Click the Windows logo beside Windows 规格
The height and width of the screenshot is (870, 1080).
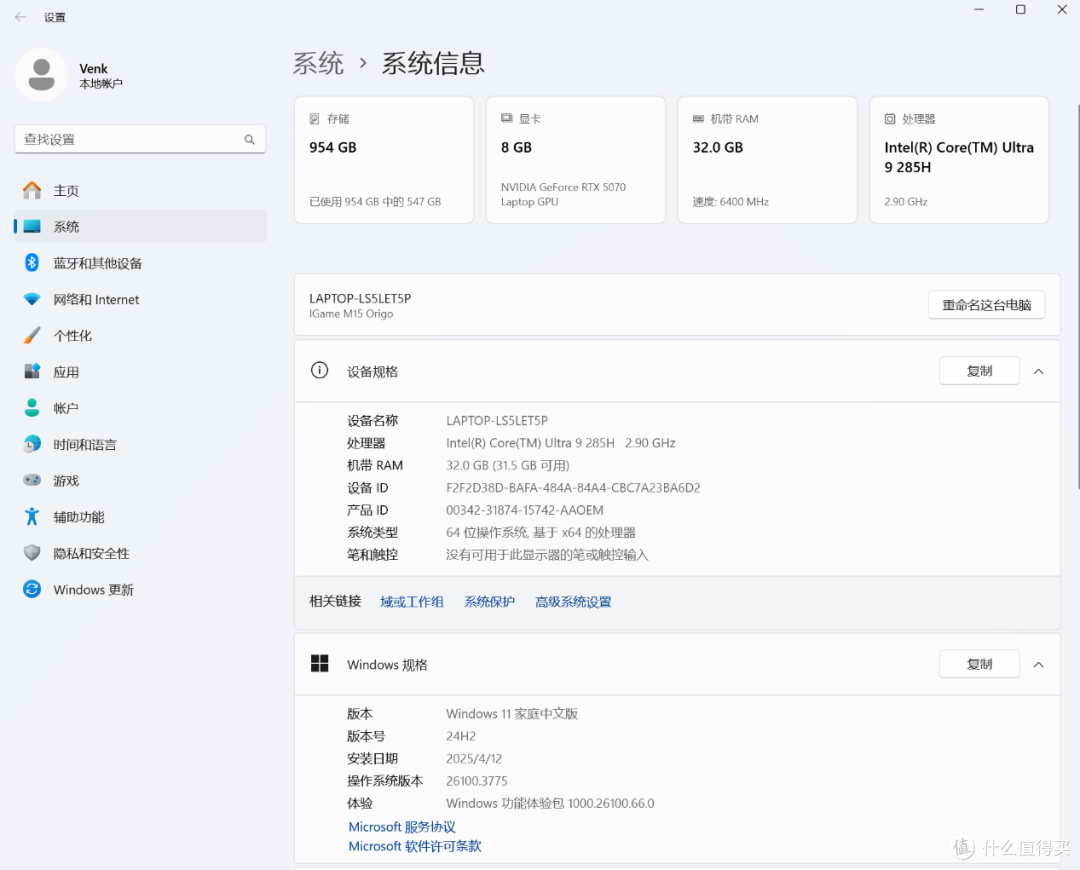[320, 663]
